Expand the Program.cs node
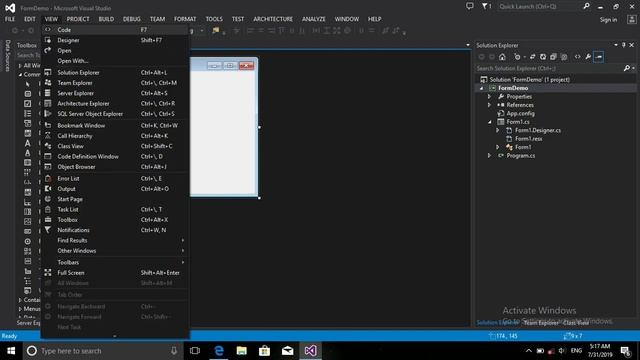Screen dimensions: 640x360 [489, 156]
